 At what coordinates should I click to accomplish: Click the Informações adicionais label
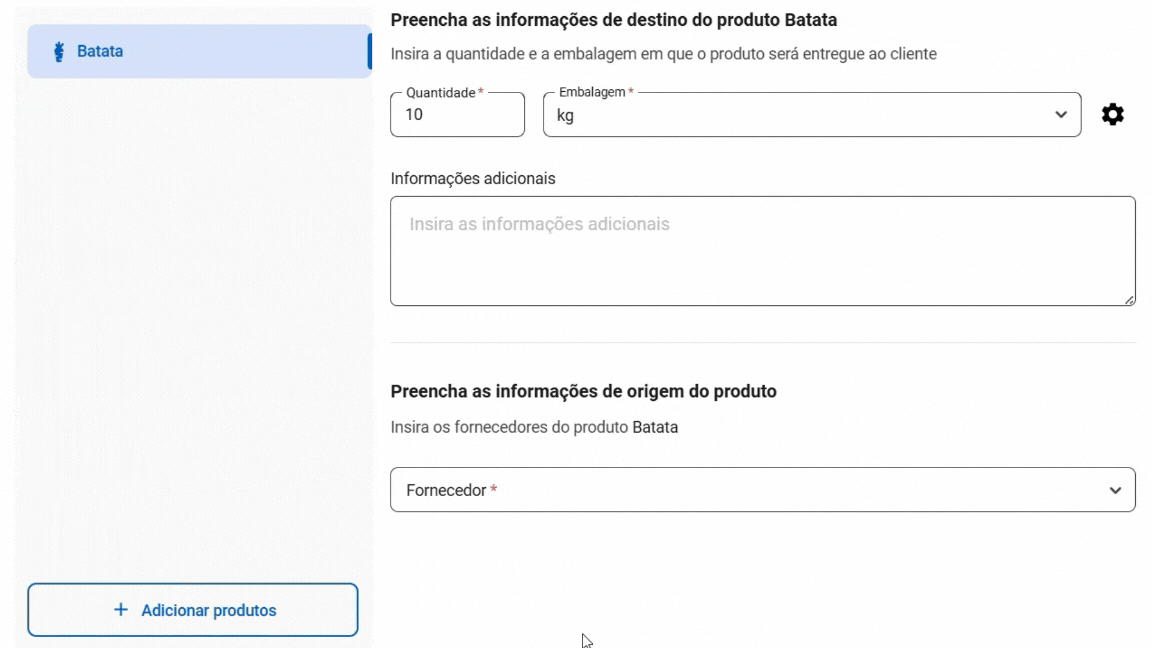pyautogui.click(x=472, y=178)
